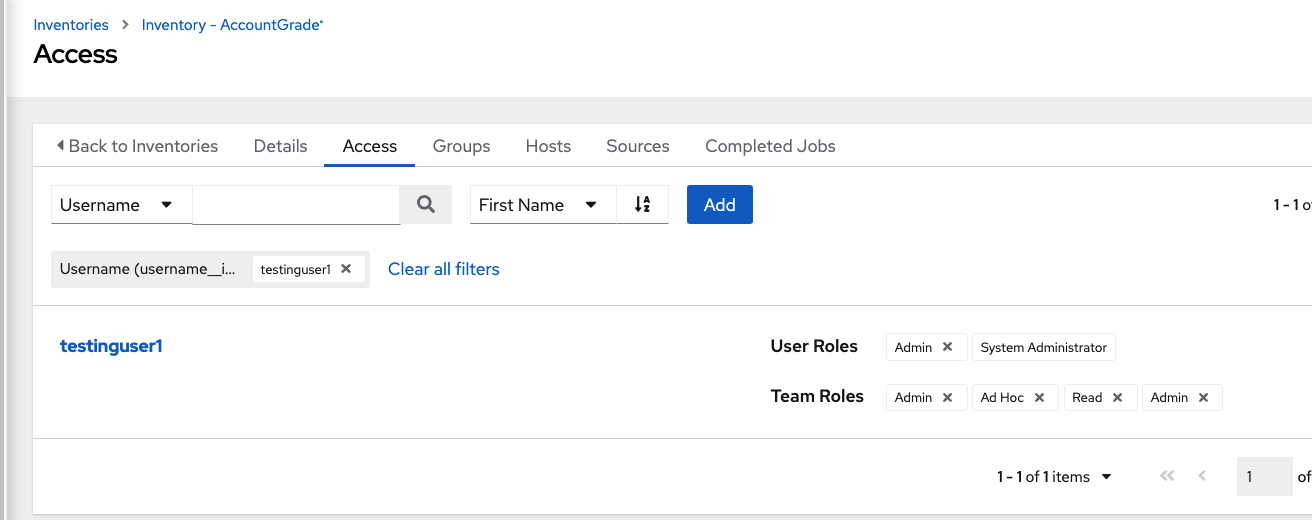Remove the Read team role

pos(1118,397)
